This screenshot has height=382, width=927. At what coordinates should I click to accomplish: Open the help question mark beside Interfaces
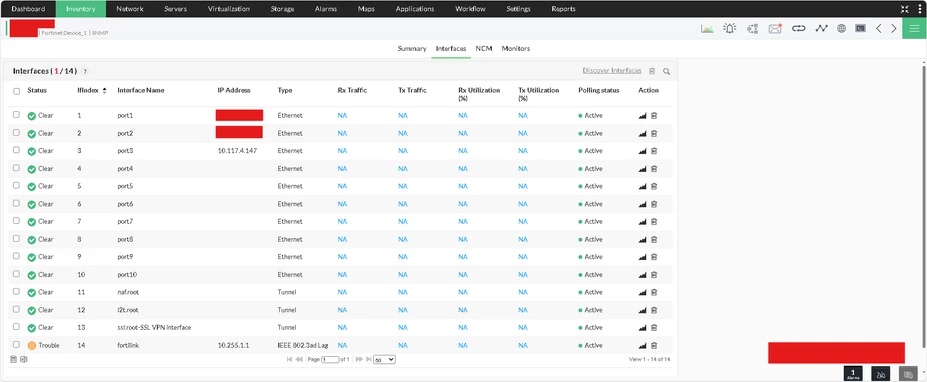85,72
